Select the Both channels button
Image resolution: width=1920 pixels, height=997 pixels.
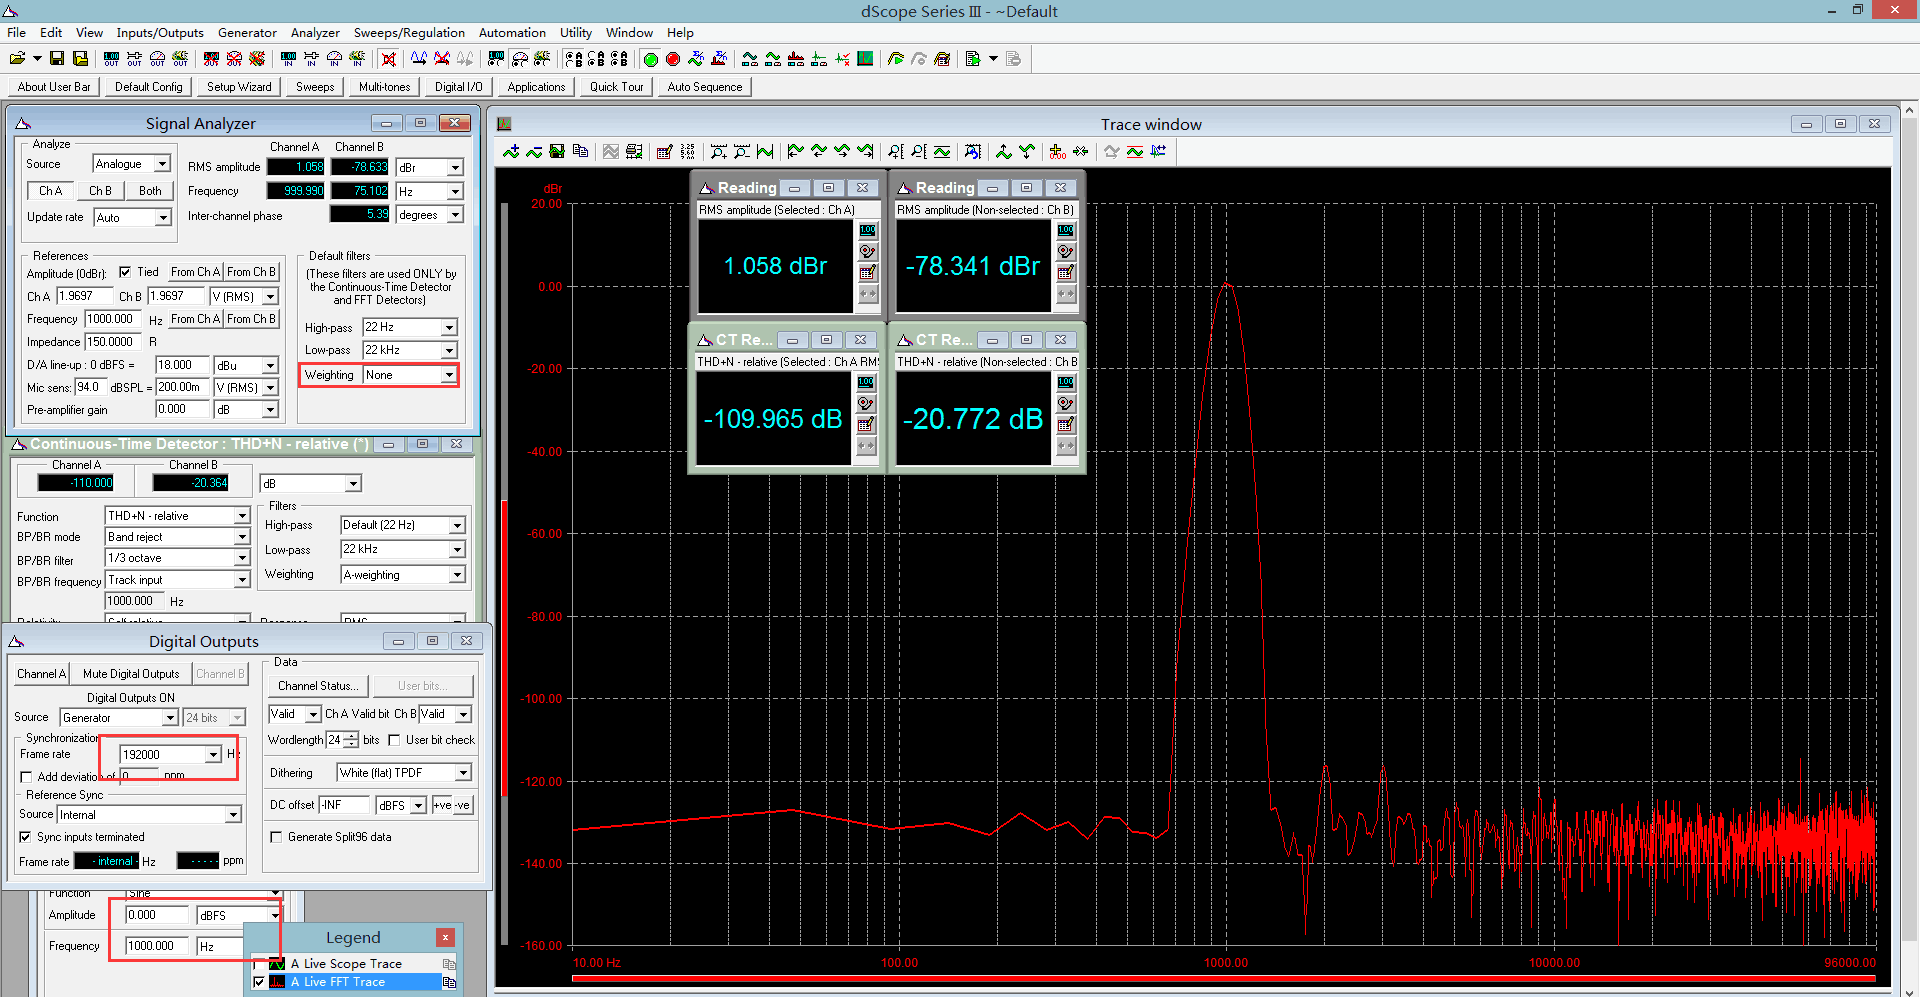(150, 191)
